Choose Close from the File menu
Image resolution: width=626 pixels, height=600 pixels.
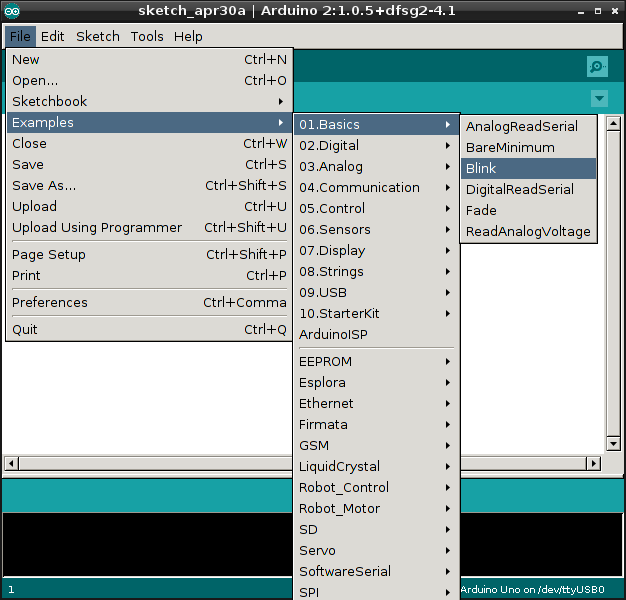(149, 143)
